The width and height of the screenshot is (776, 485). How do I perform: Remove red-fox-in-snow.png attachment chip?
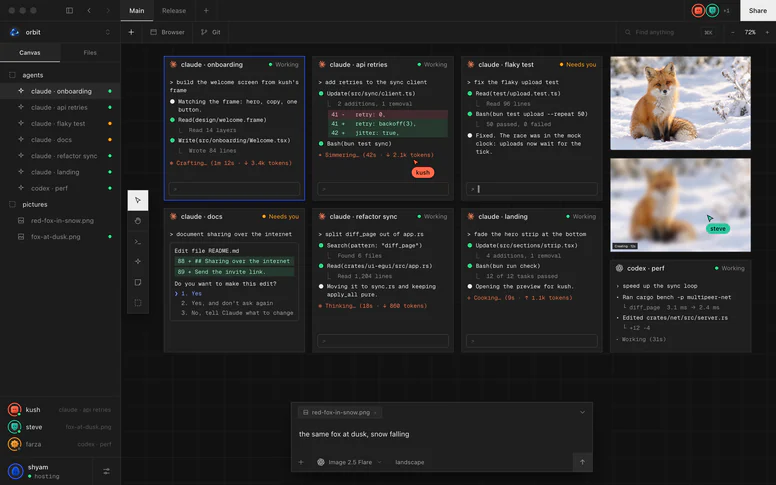tap(376, 413)
